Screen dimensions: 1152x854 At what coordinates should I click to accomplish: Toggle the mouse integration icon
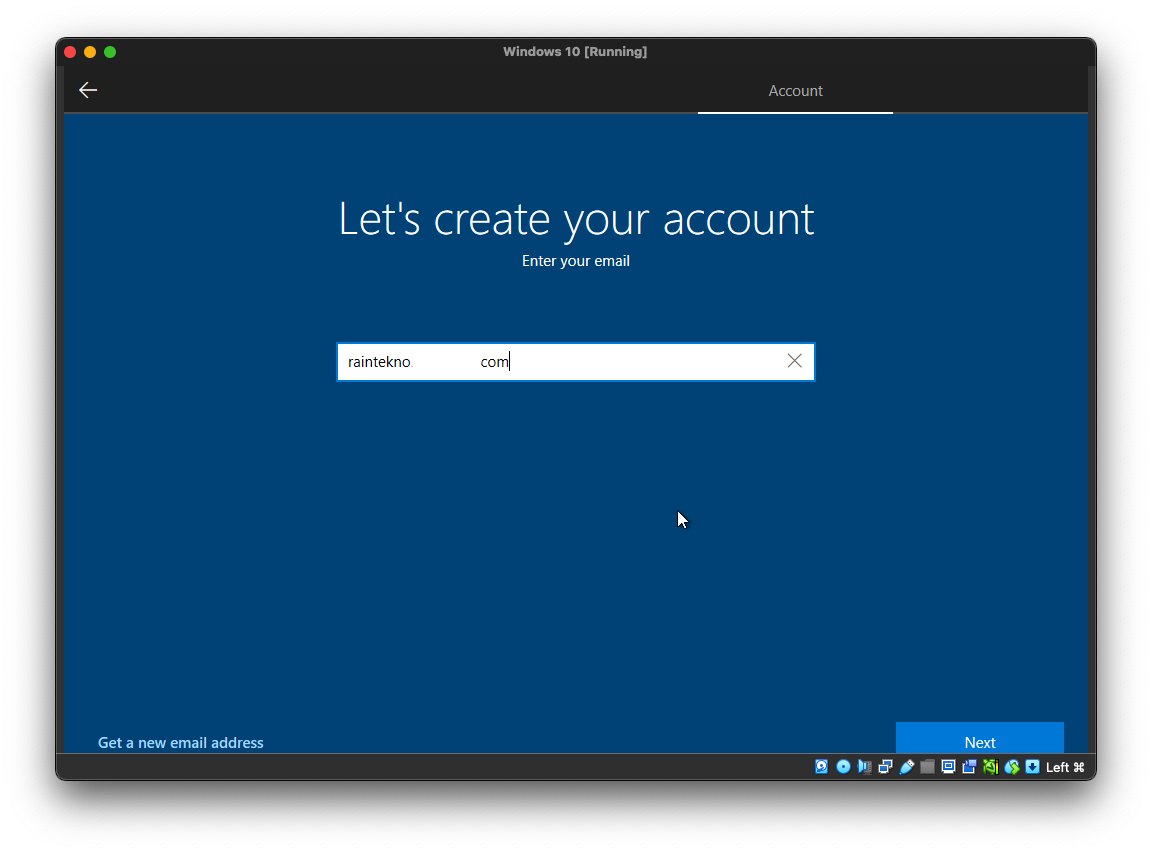(x=1012, y=767)
